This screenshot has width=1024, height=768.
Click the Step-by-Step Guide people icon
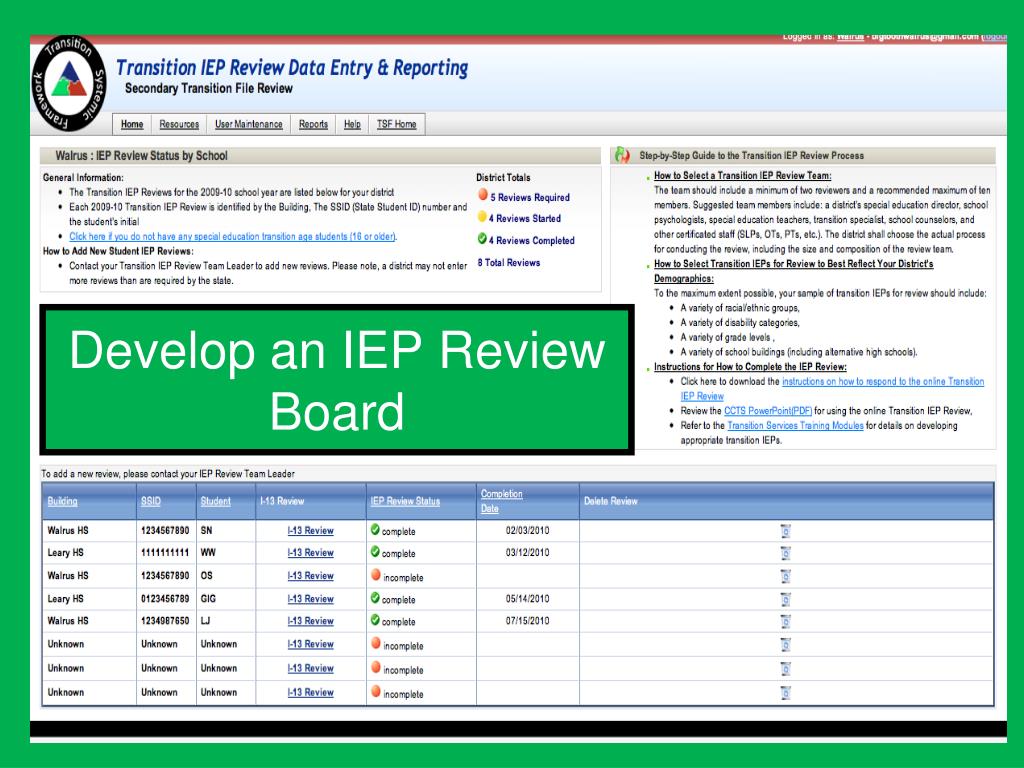(622, 155)
